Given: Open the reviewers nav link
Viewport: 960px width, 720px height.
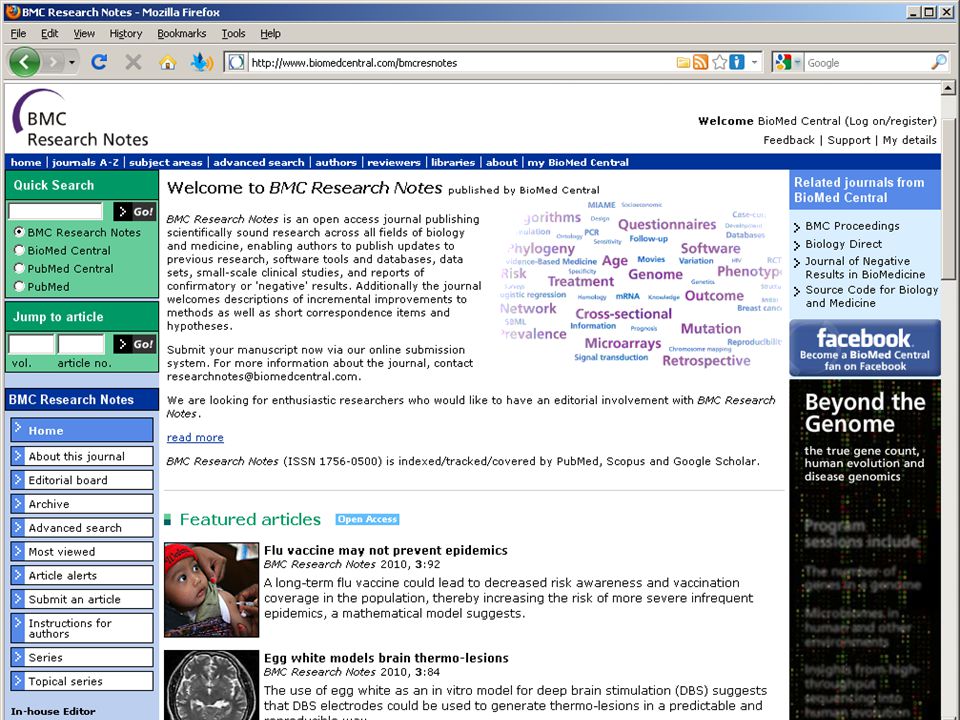Looking at the screenshot, I should [394, 162].
